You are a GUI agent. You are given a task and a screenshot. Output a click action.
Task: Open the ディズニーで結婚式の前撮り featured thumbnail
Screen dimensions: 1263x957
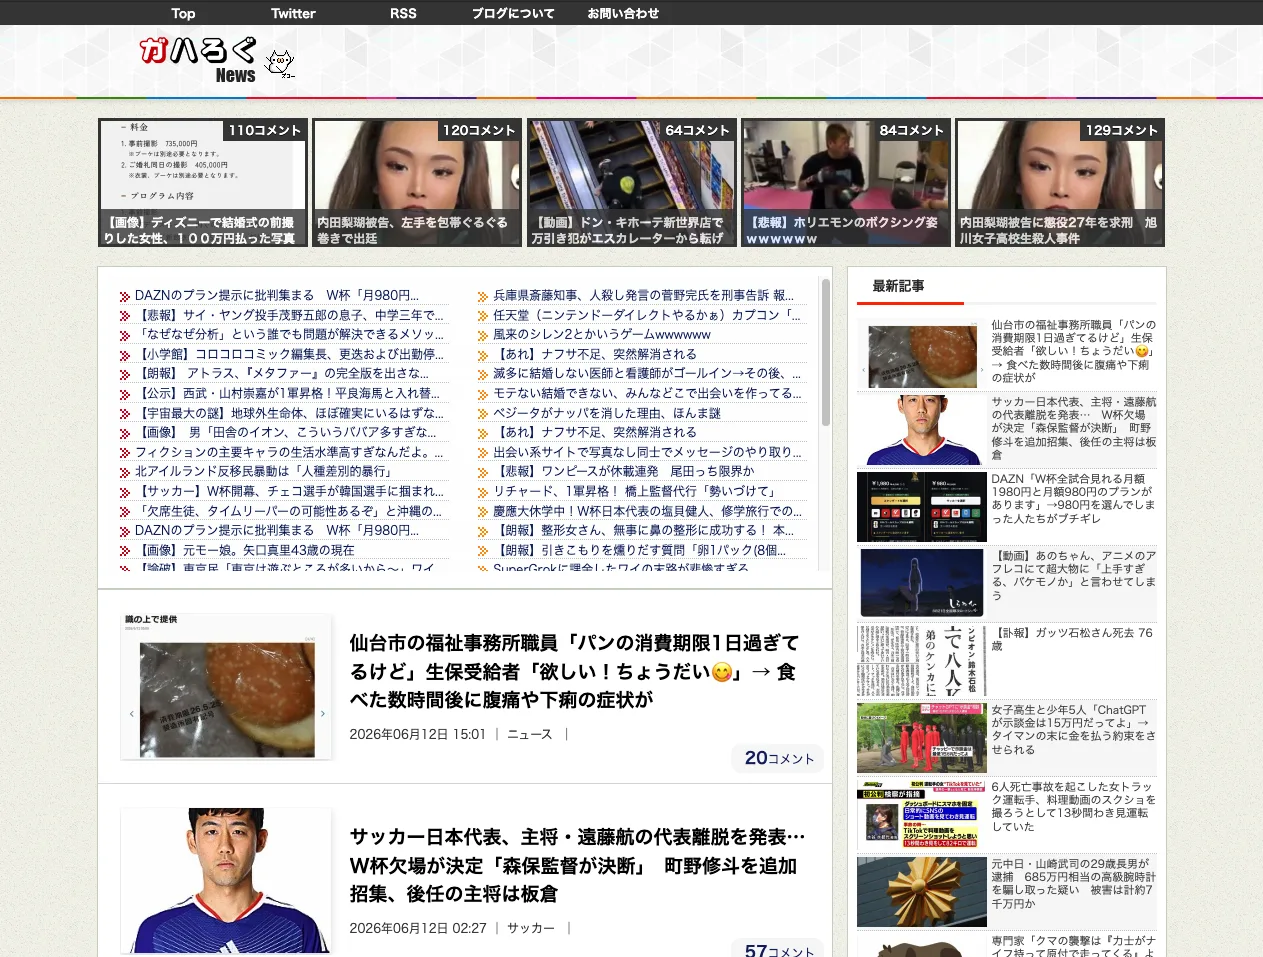coord(203,183)
